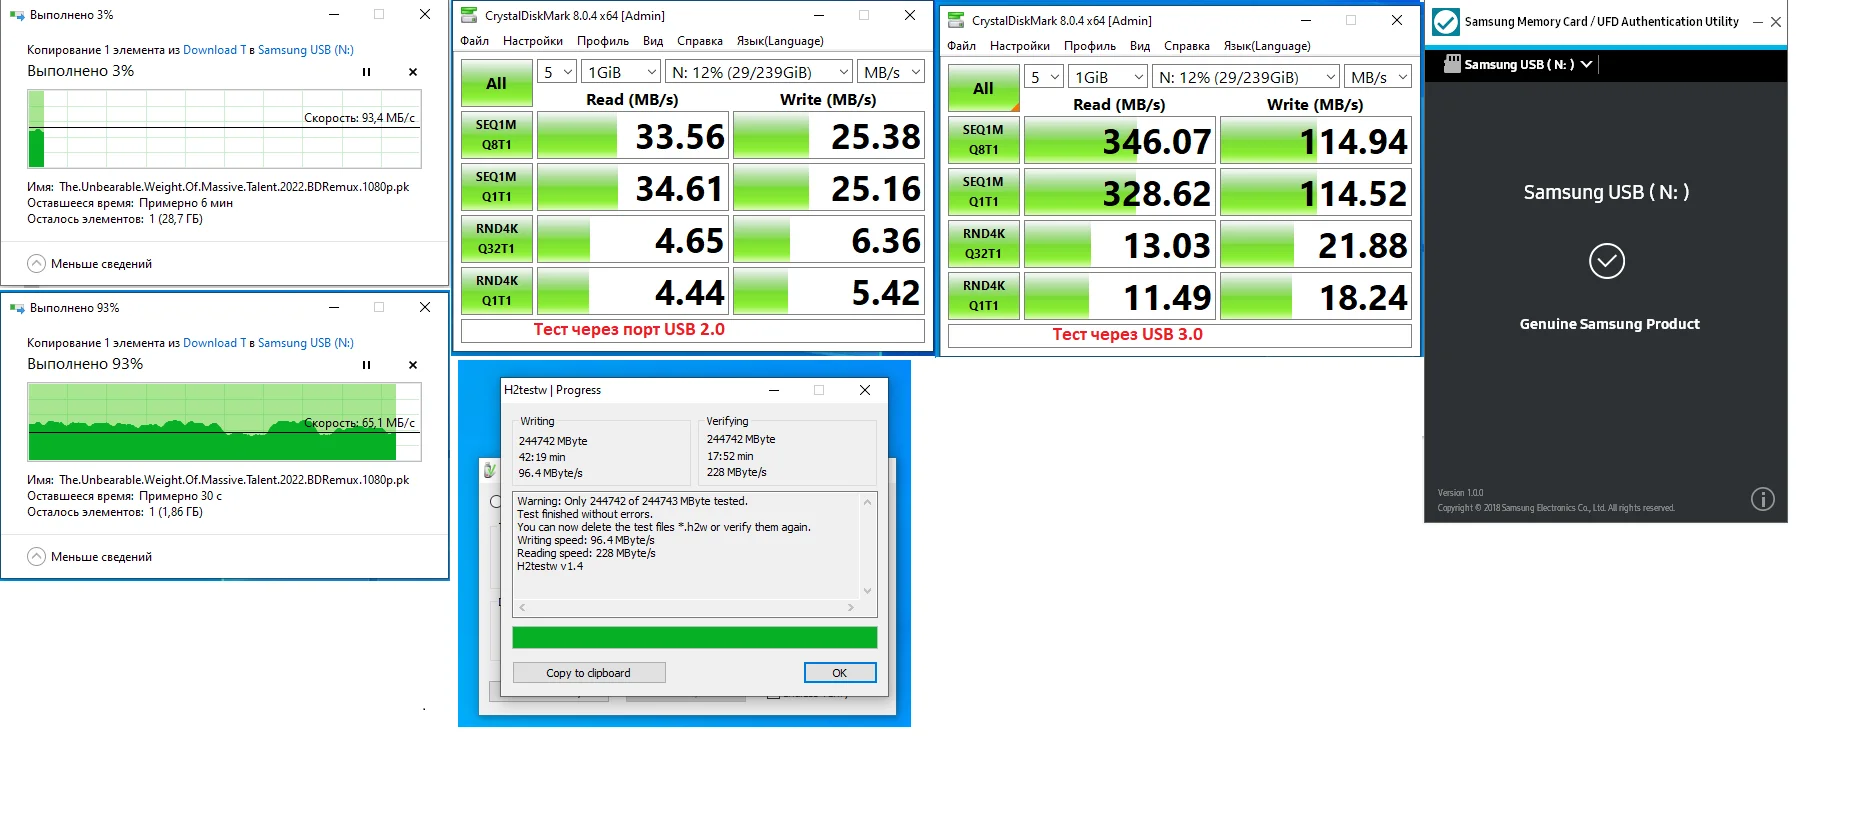Open Samsung USB (N:) link in 93% dialog
The height and width of the screenshot is (840, 1874).
[306, 343]
